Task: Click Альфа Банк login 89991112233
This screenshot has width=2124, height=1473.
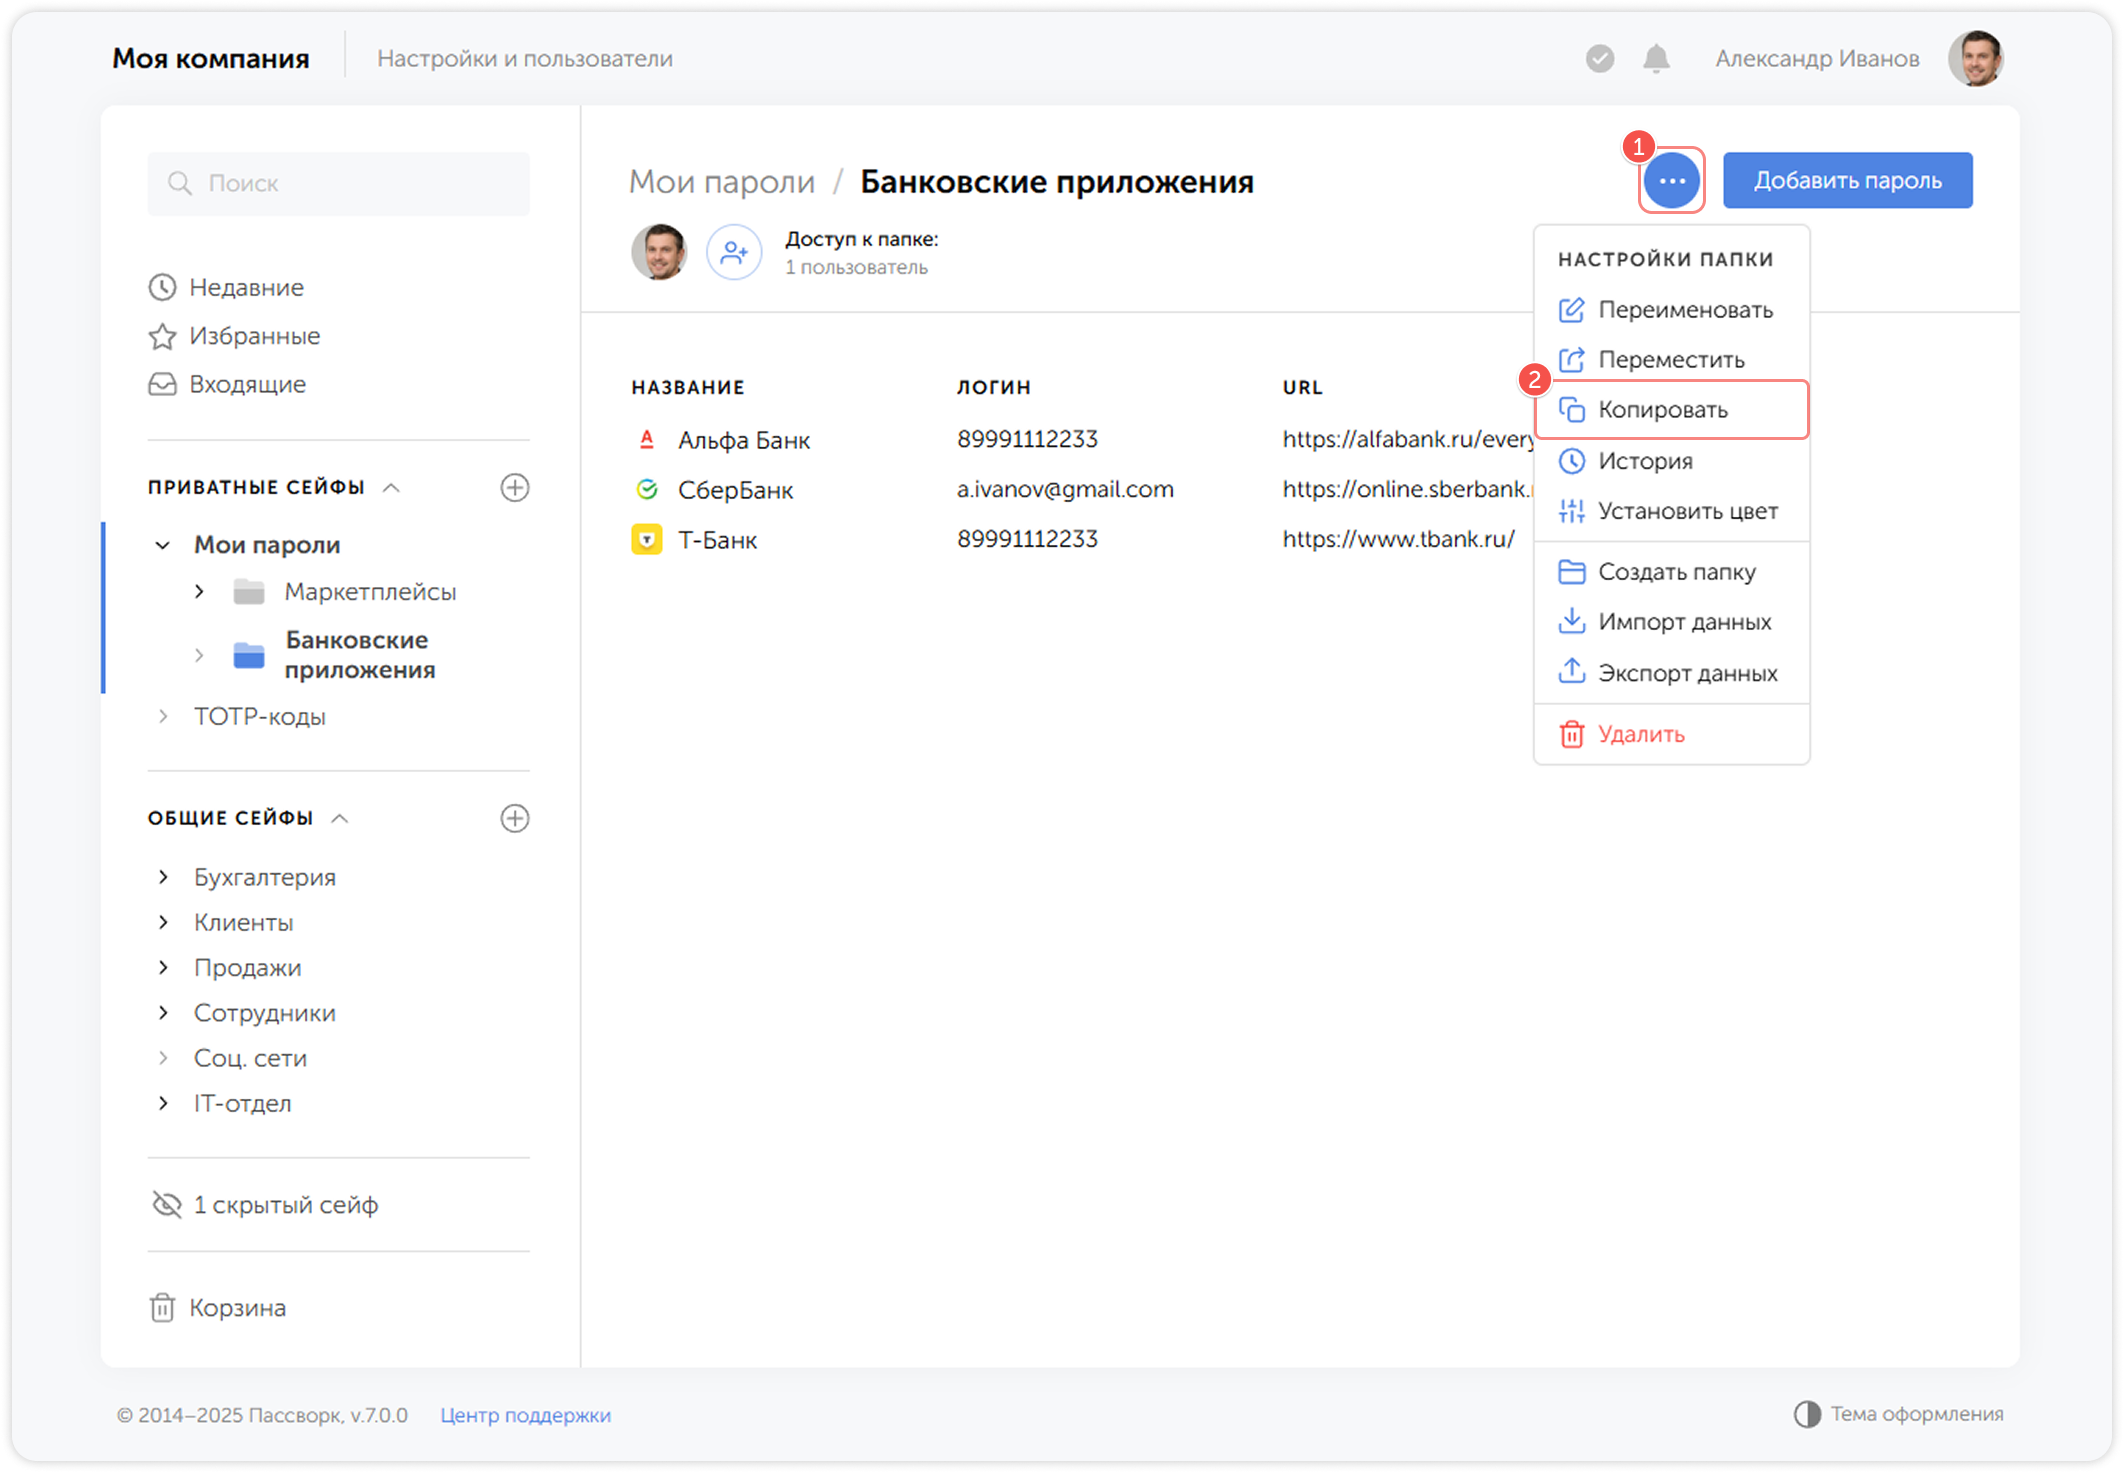Action: coord(1027,439)
